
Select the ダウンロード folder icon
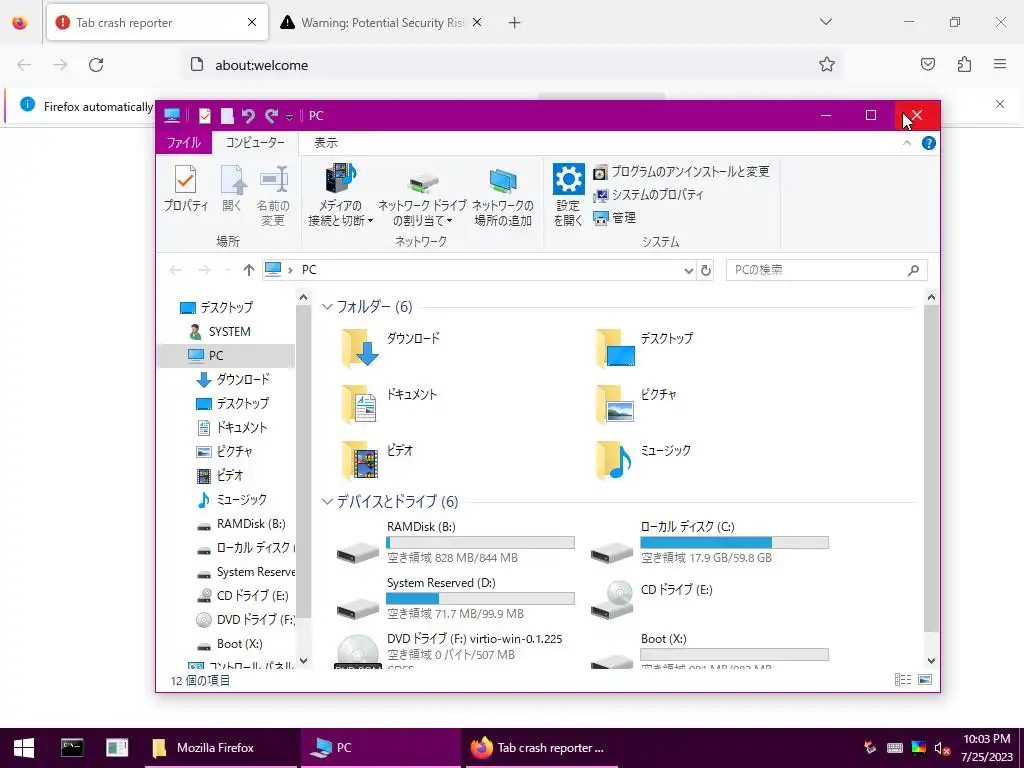click(x=359, y=348)
